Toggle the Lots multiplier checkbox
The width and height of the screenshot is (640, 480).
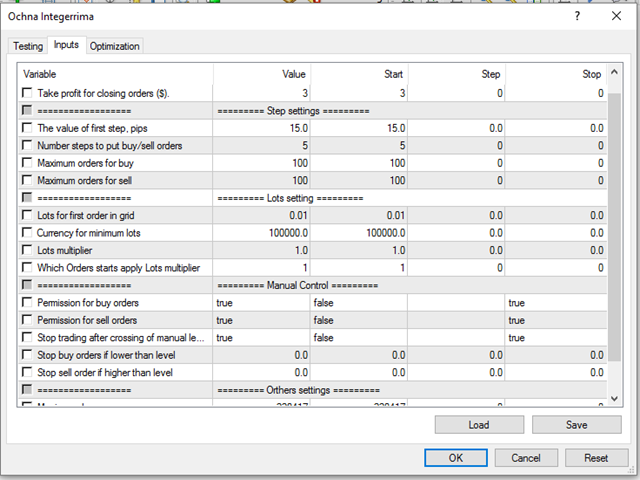point(27,250)
